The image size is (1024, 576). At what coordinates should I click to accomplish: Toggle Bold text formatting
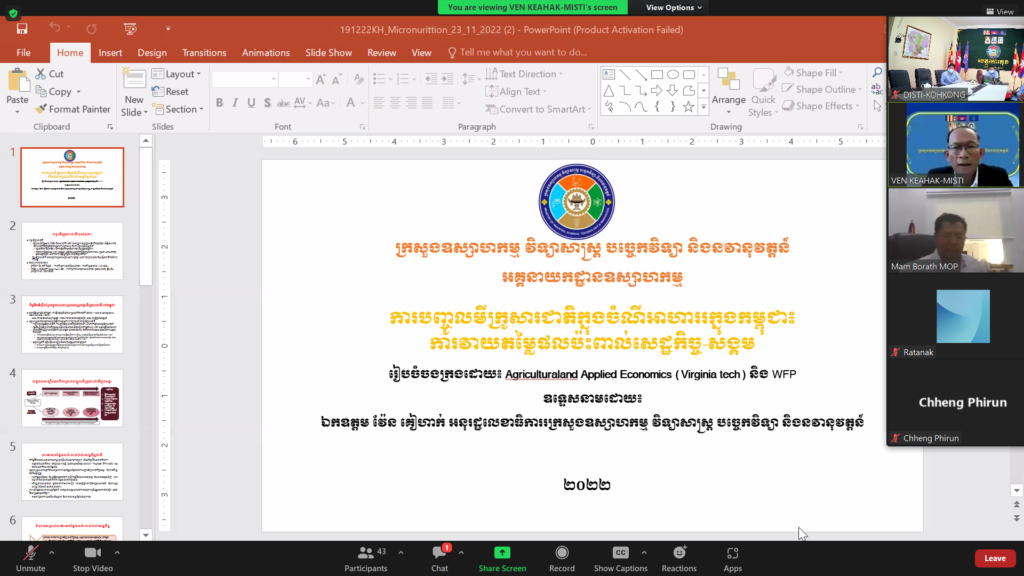(220, 103)
